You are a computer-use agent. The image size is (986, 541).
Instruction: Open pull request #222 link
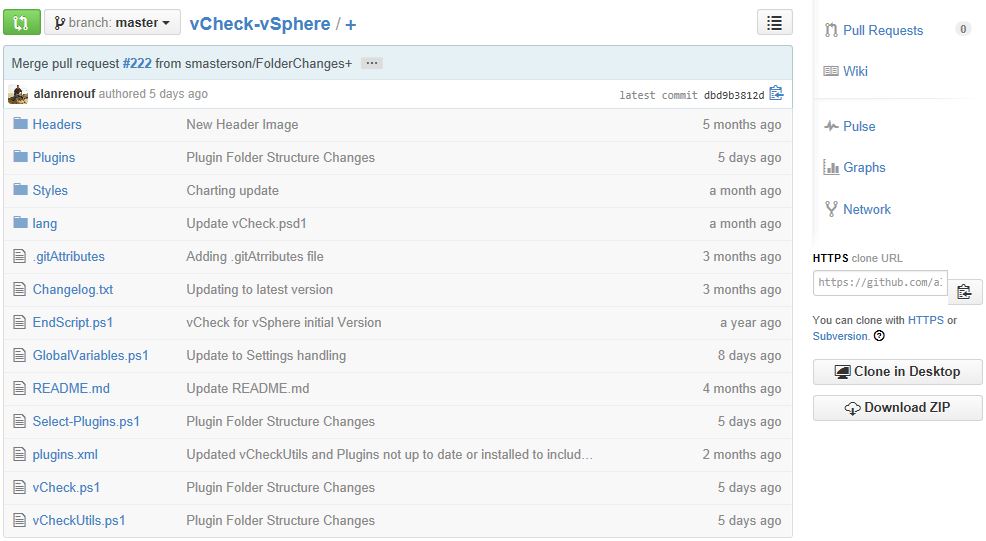tap(137, 64)
